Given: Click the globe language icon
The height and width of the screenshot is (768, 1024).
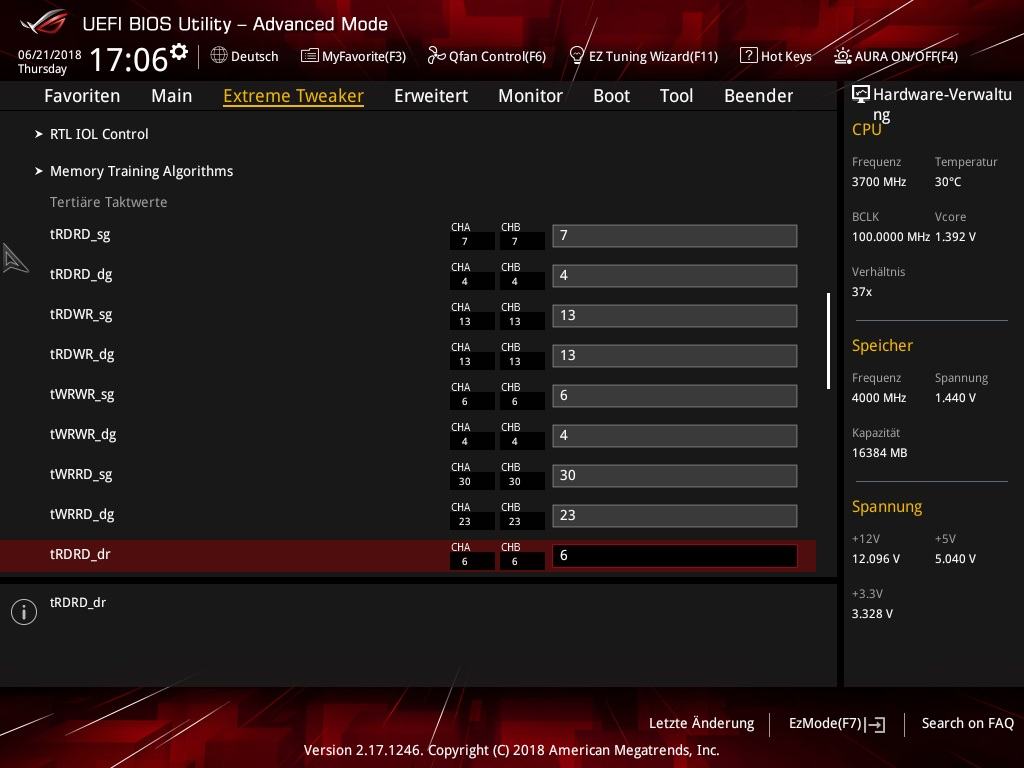Looking at the screenshot, I should [219, 56].
